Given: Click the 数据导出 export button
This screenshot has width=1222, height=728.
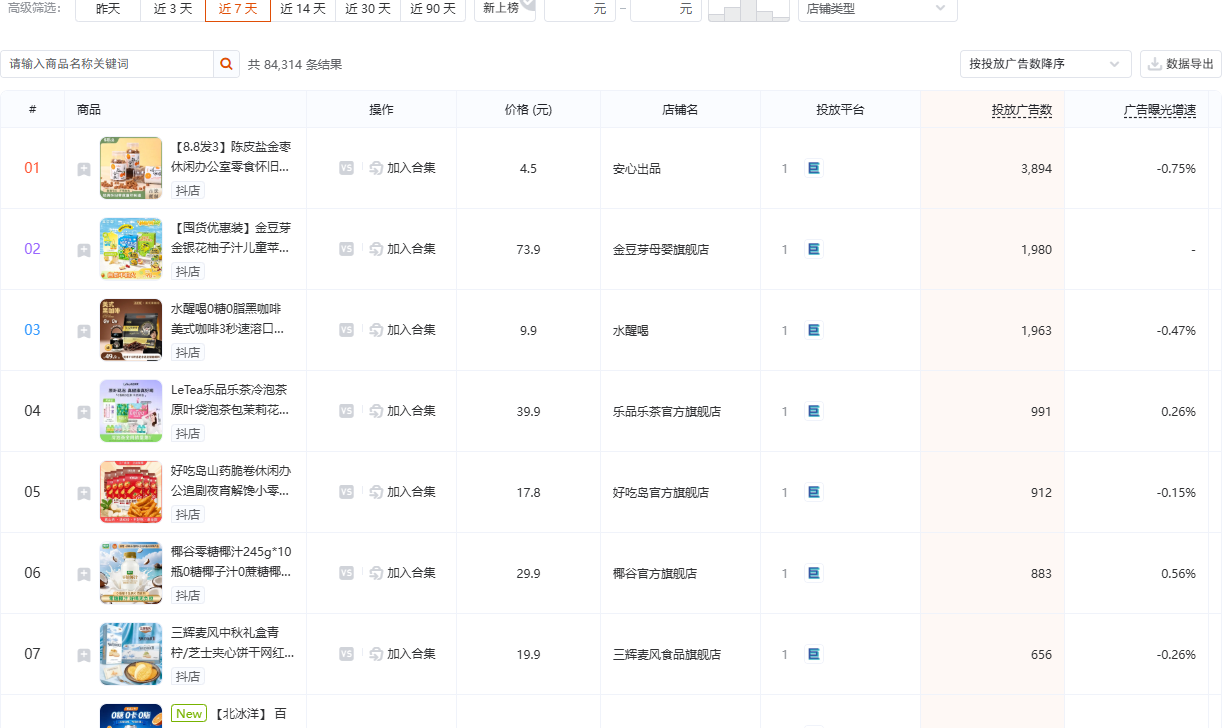Looking at the screenshot, I should (x=1180, y=64).
